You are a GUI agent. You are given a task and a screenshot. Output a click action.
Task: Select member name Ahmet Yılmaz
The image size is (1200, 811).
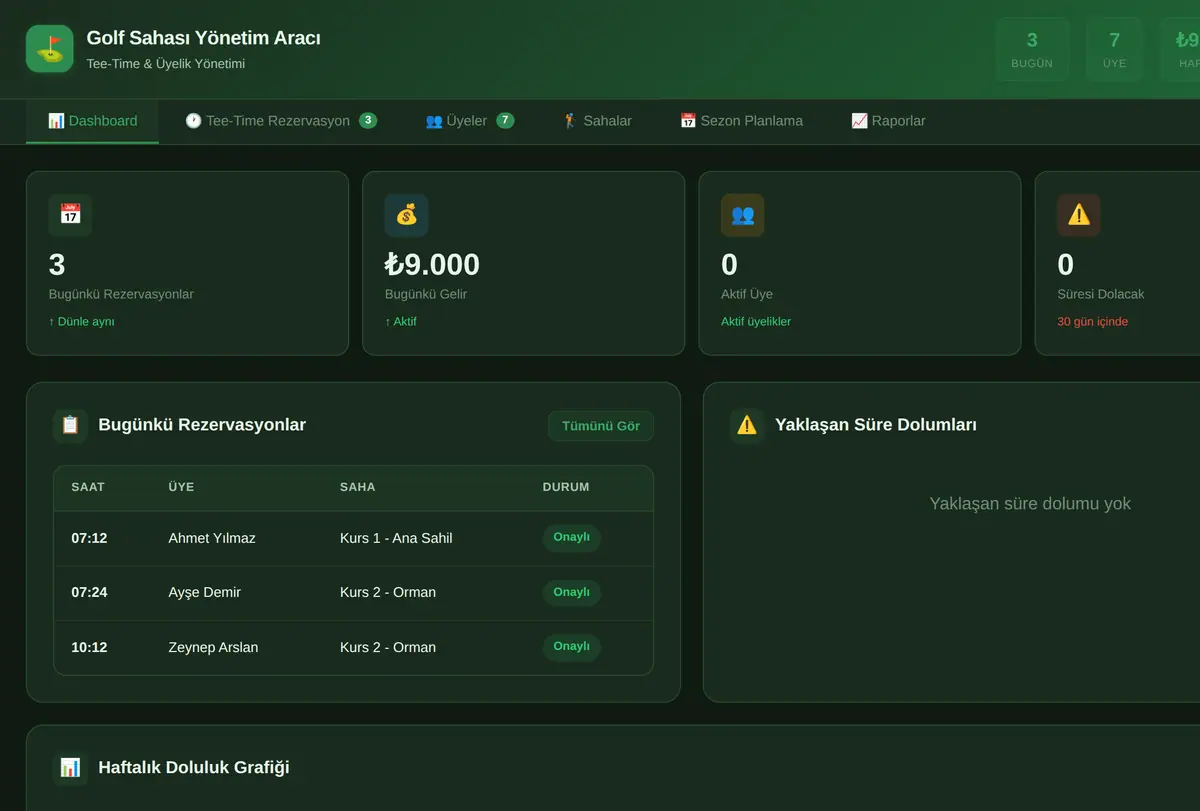click(x=212, y=538)
